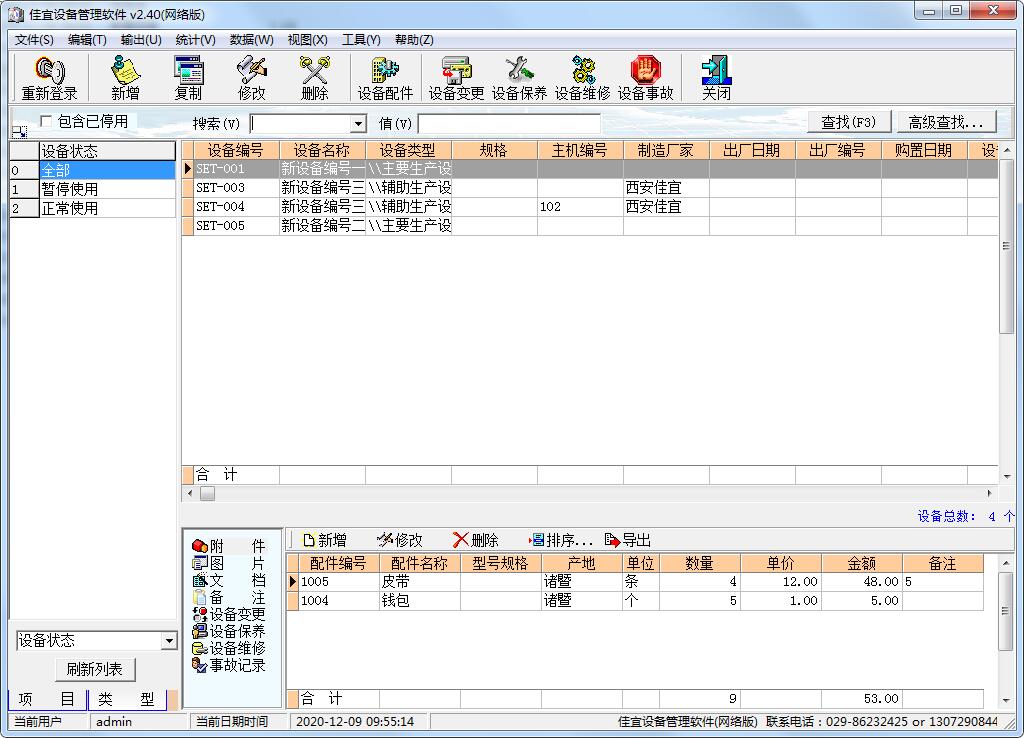The image size is (1024, 738).
Task: Select the parts row 1004 钱包
Action: point(635,600)
